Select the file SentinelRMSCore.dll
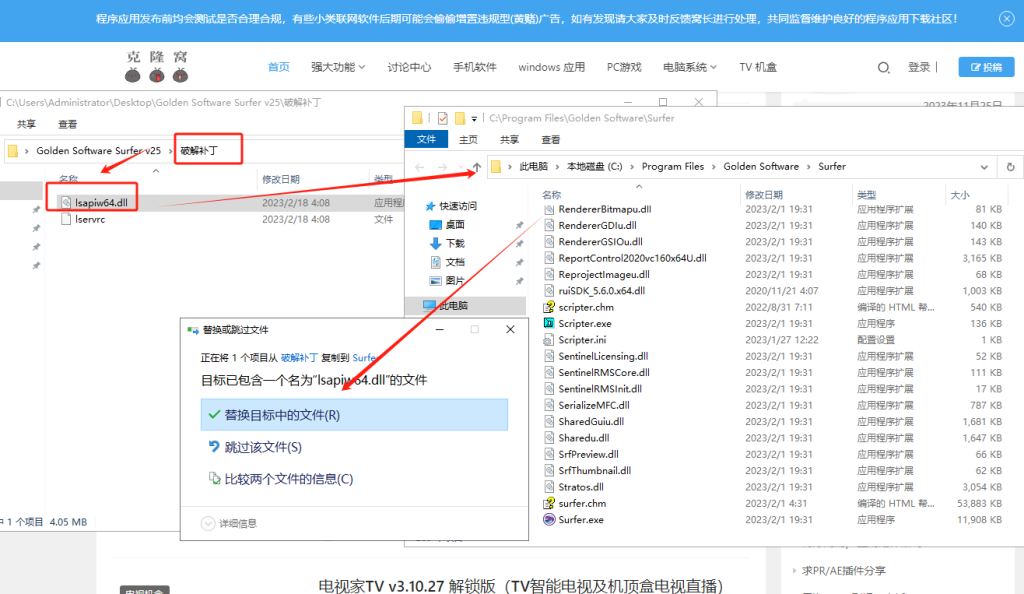 (x=603, y=372)
